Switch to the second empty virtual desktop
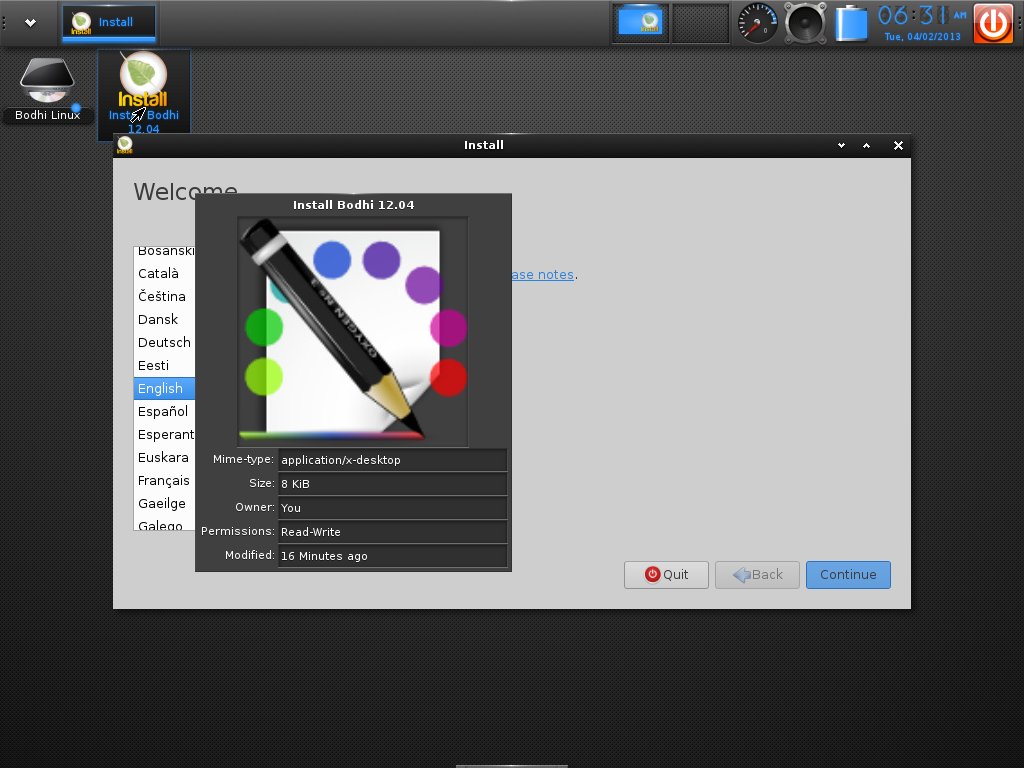Screen dimensions: 1024x768 pos(700,23)
